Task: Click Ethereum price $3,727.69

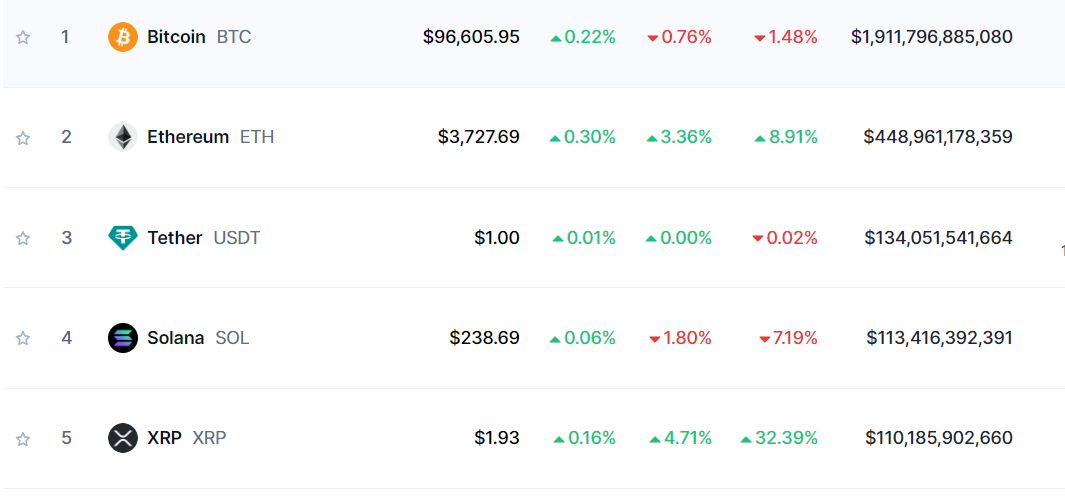Action: pyautogui.click(x=478, y=137)
